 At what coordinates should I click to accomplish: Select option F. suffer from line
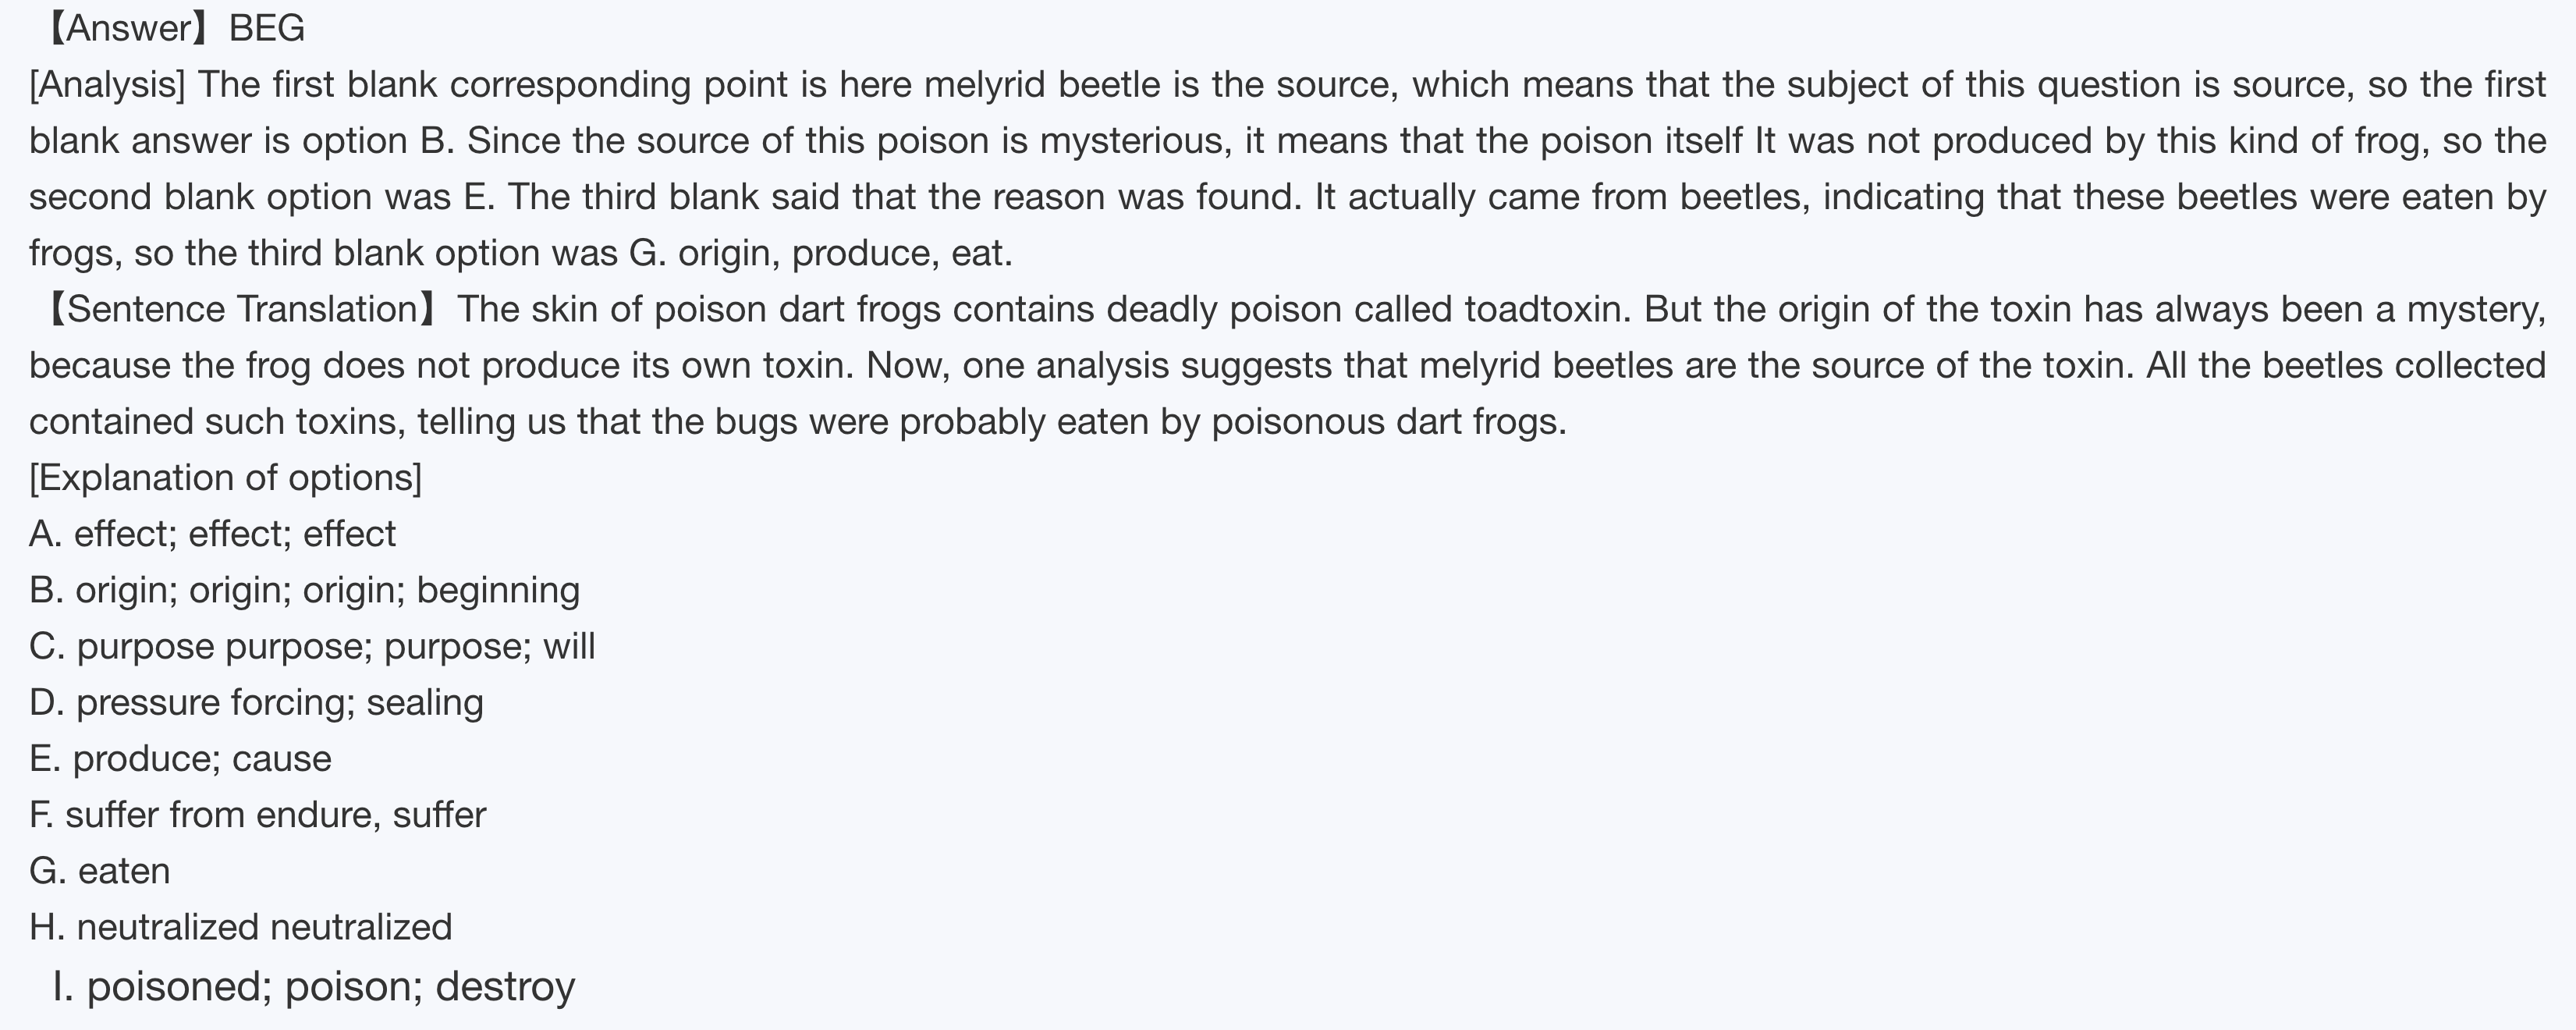click(257, 815)
